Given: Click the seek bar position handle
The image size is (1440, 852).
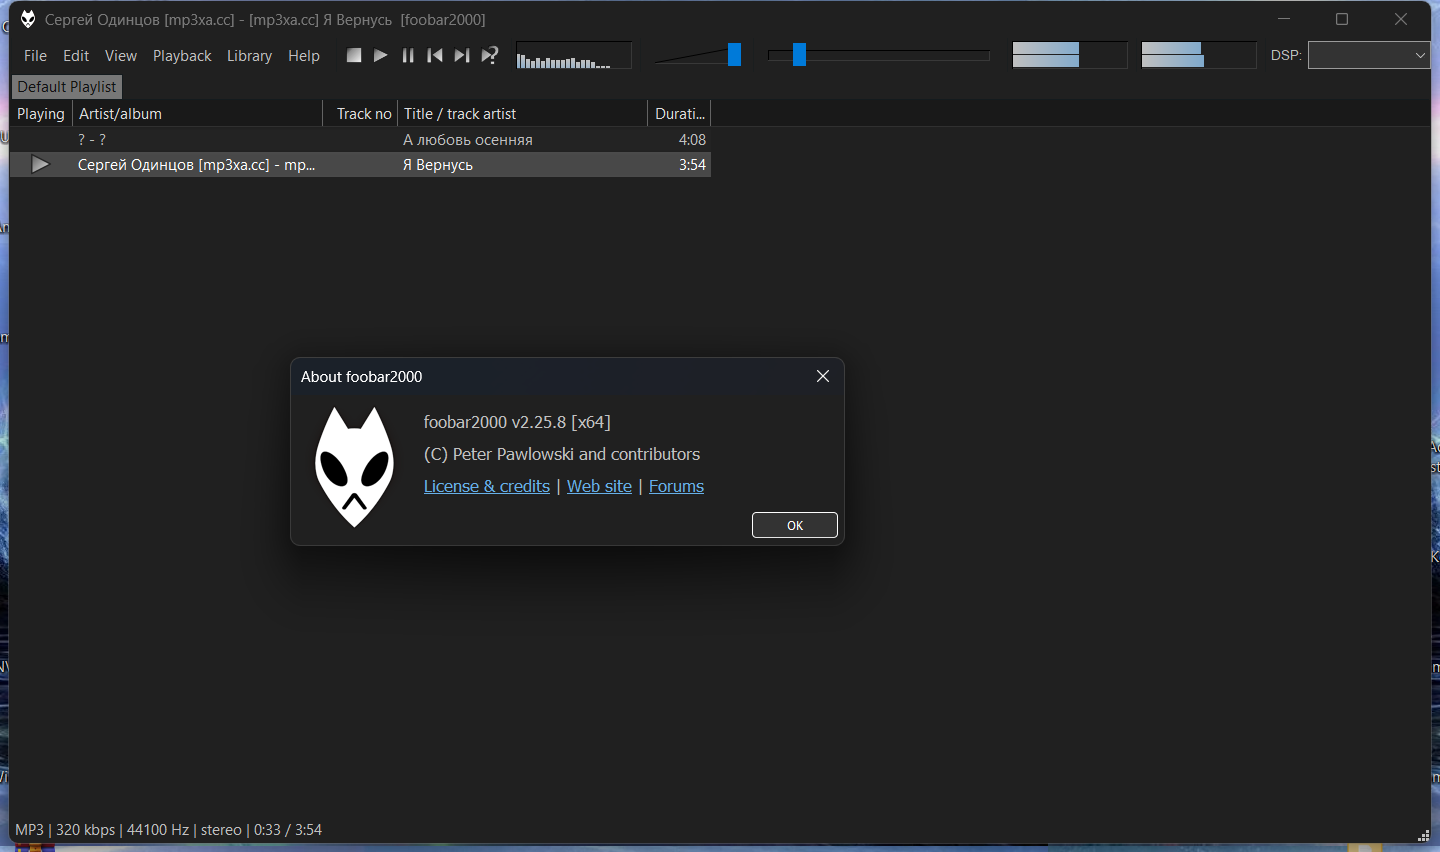Looking at the screenshot, I should (x=799, y=54).
